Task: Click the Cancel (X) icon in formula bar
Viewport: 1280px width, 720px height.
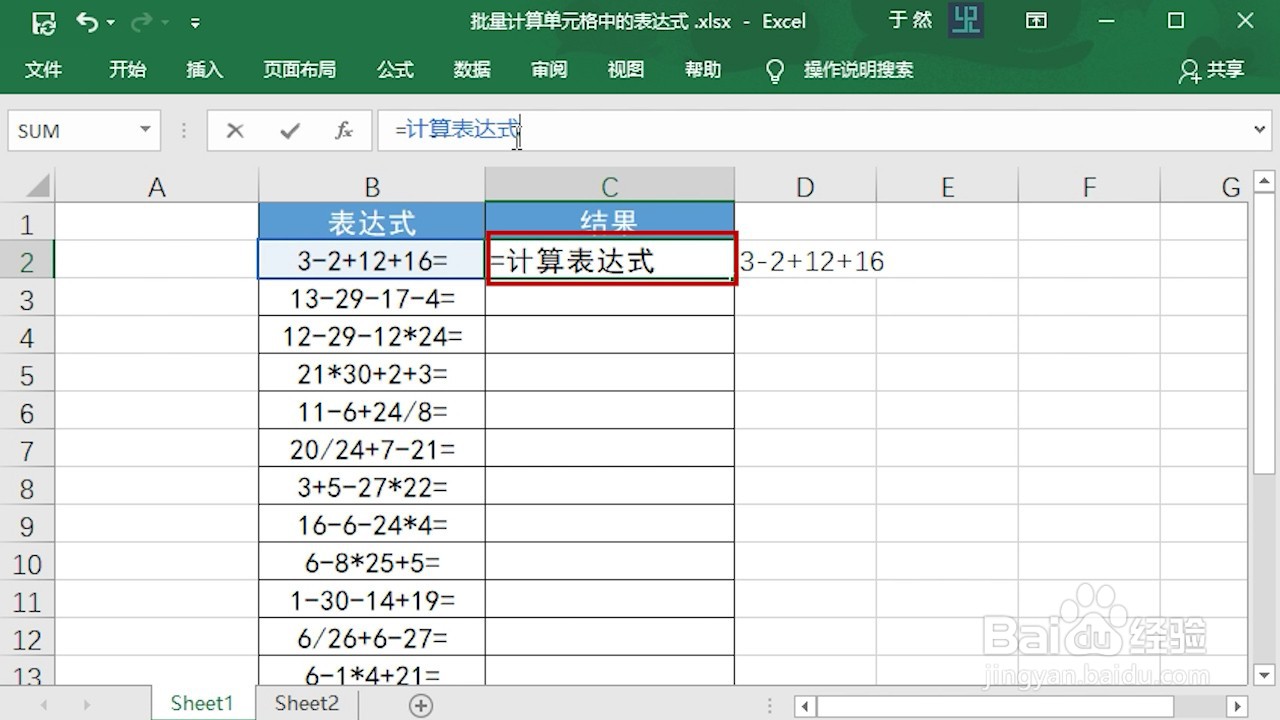Action: coord(235,130)
